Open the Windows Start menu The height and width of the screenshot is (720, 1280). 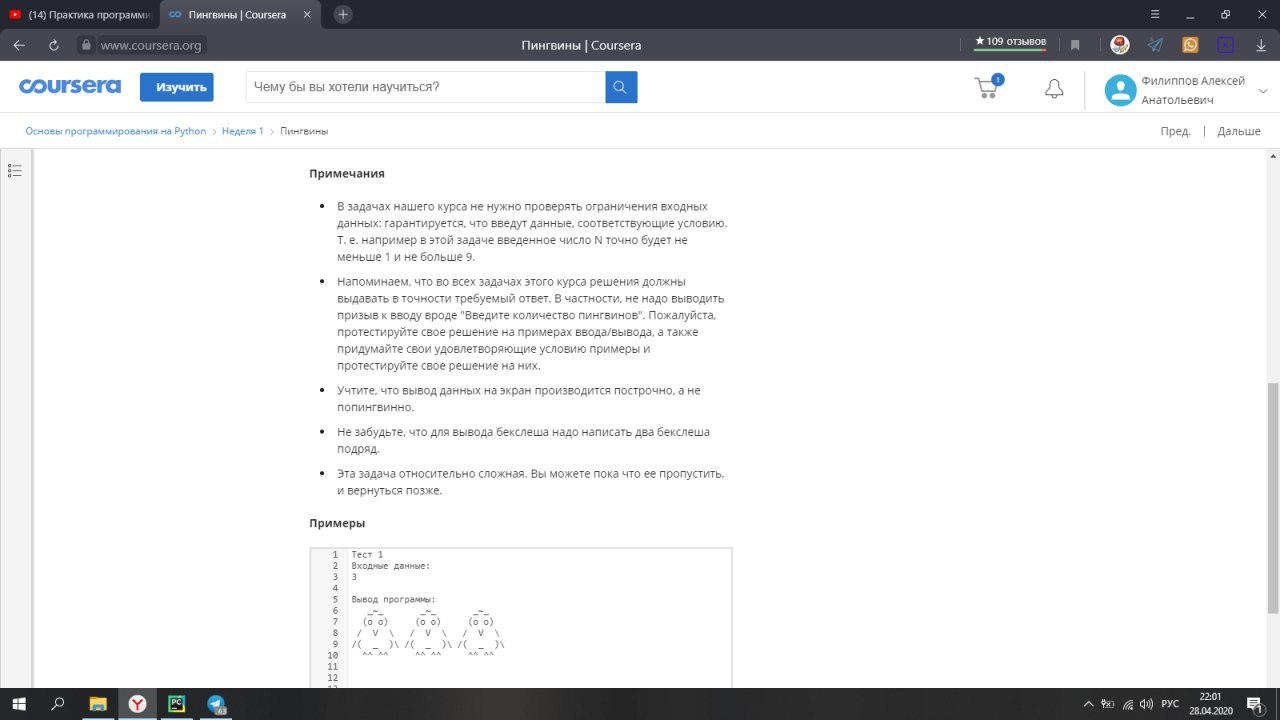19,704
